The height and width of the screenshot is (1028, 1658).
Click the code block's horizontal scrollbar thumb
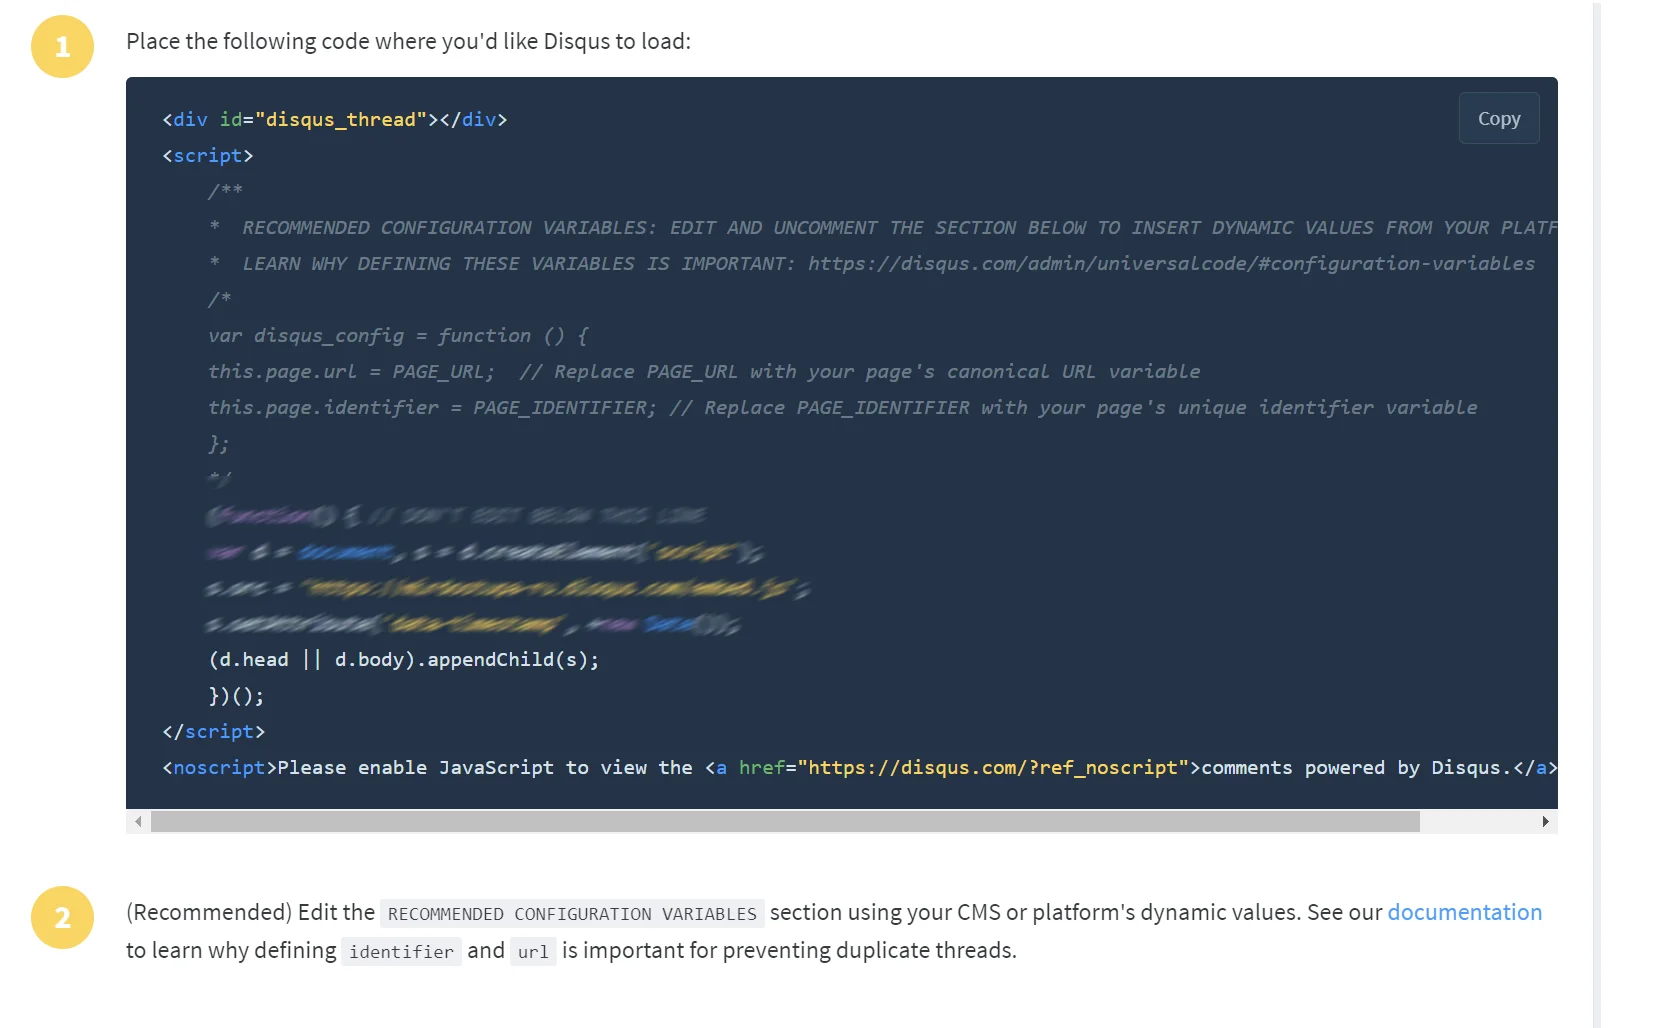785,822
